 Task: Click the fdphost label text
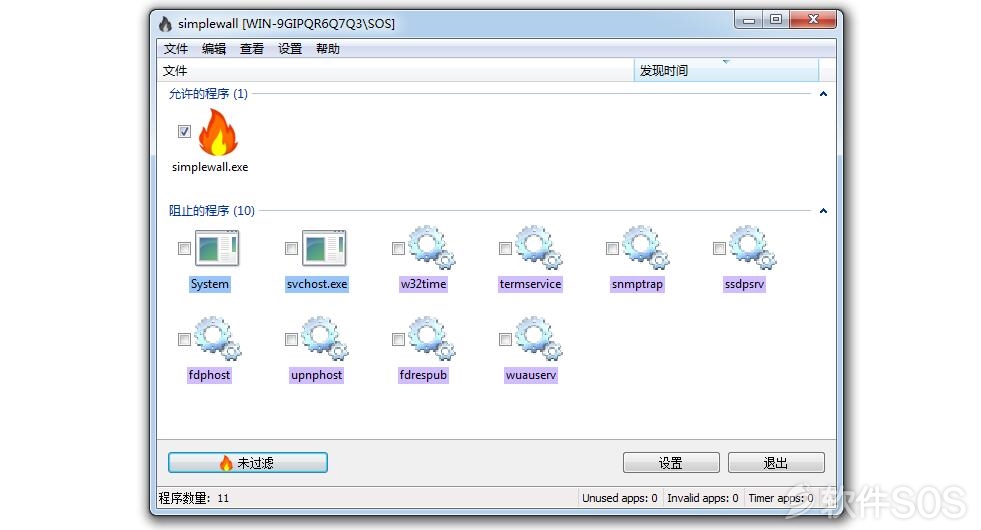click(x=210, y=375)
